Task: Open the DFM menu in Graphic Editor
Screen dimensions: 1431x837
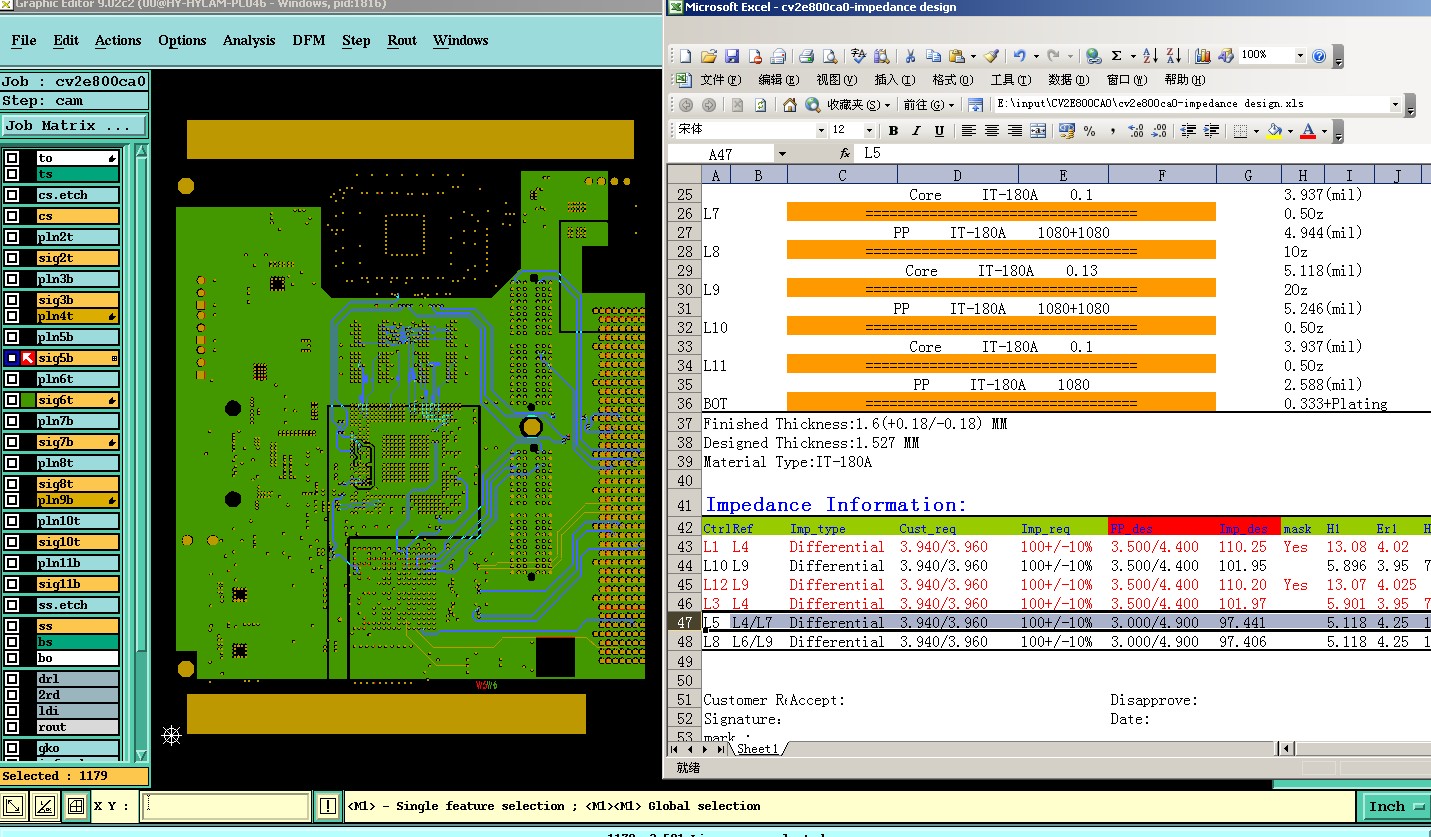Action: (308, 41)
